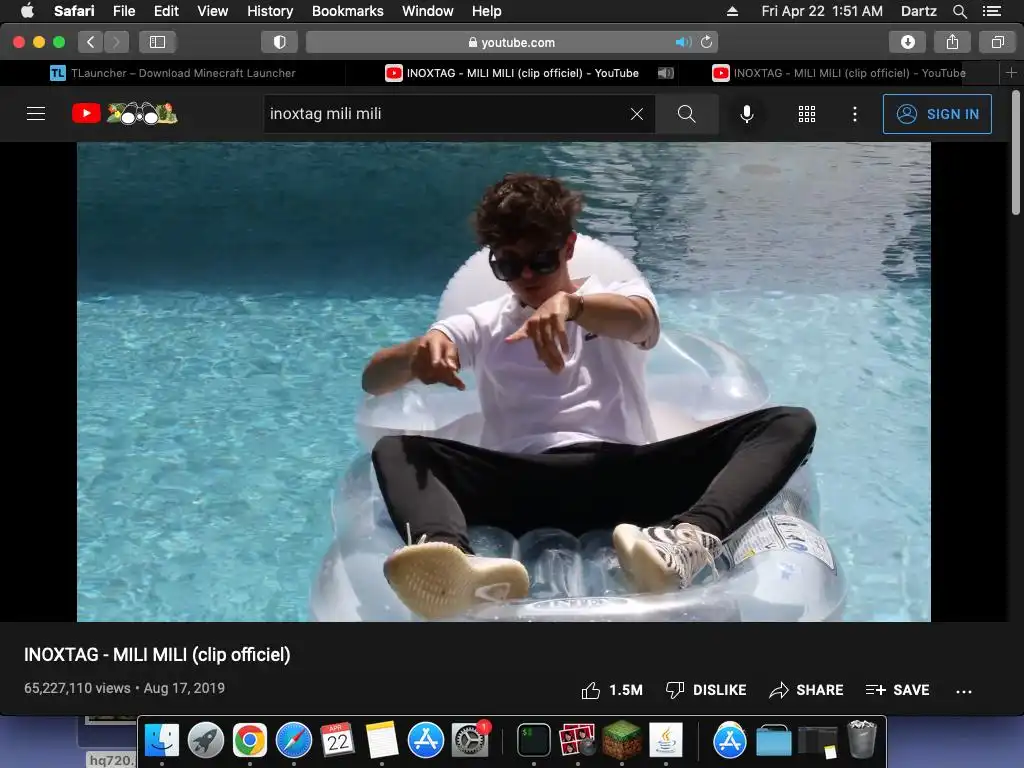Image resolution: width=1024 pixels, height=768 pixels.
Task: Clear the search text with the X
Action: pyautogui.click(x=637, y=114)
